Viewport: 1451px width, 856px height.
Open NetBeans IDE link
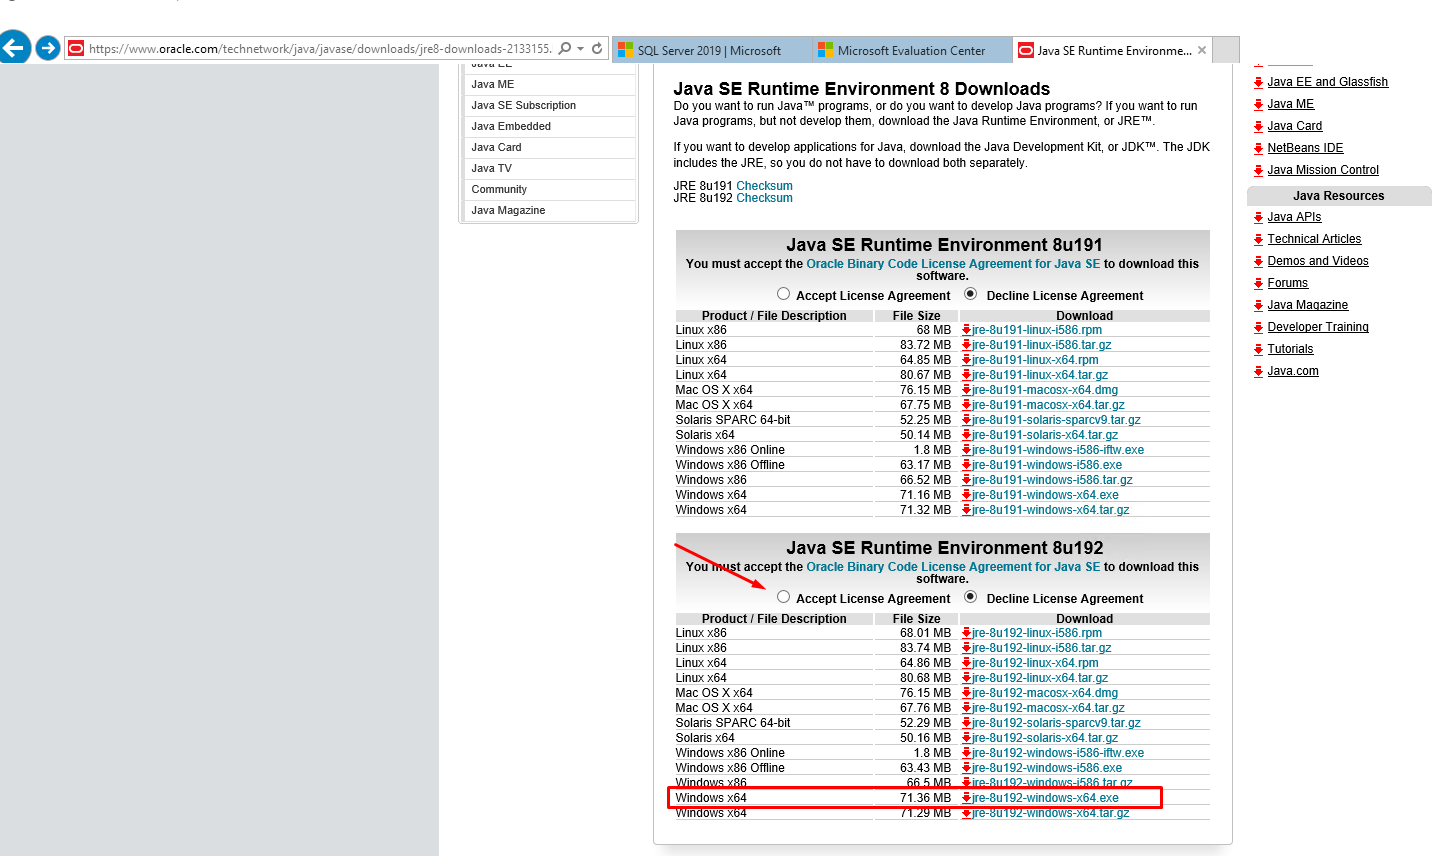coord(1305,148)
